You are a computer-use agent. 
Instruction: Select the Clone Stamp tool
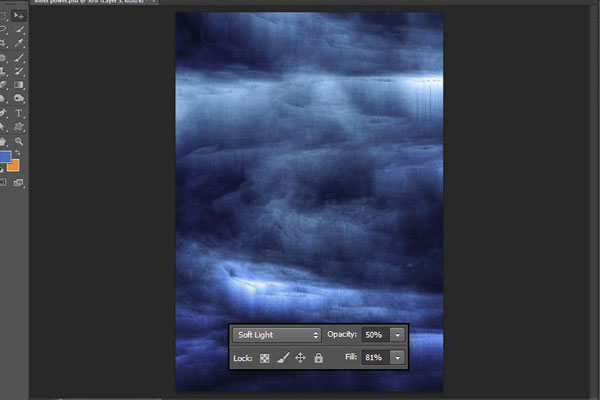[x=3, y=71]
